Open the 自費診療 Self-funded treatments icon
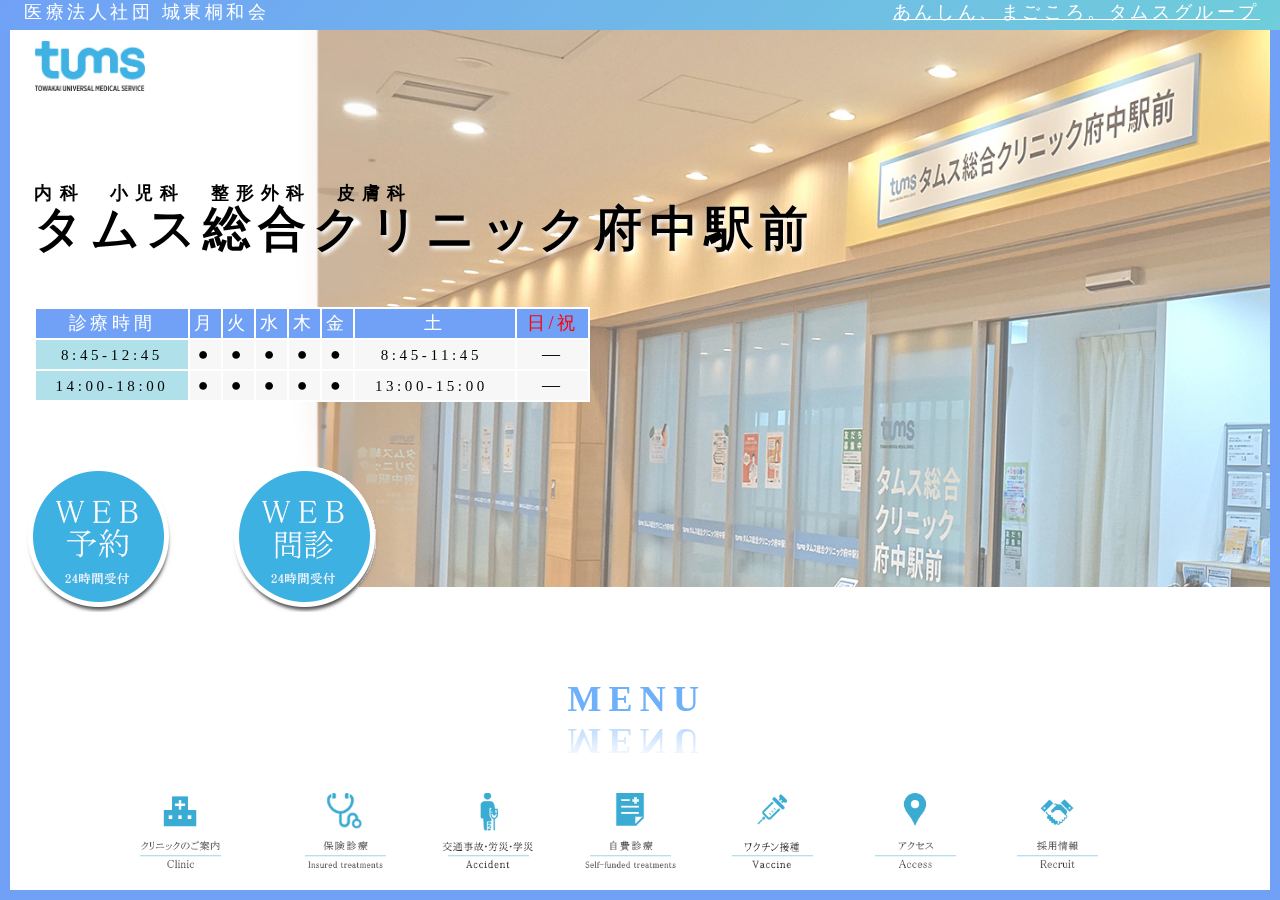 click(x=630, y=831)
